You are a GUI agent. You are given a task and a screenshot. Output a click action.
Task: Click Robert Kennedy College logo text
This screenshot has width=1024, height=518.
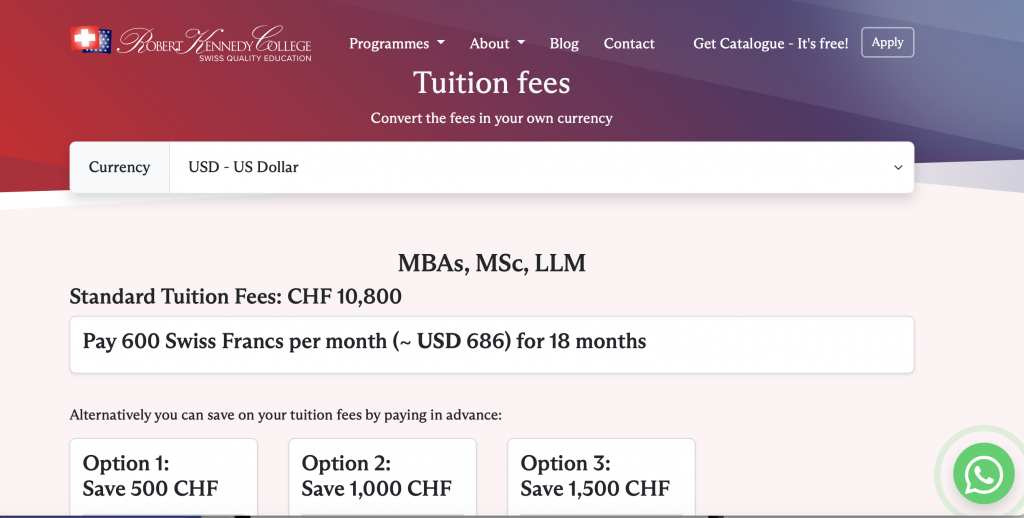click(214, 43)
